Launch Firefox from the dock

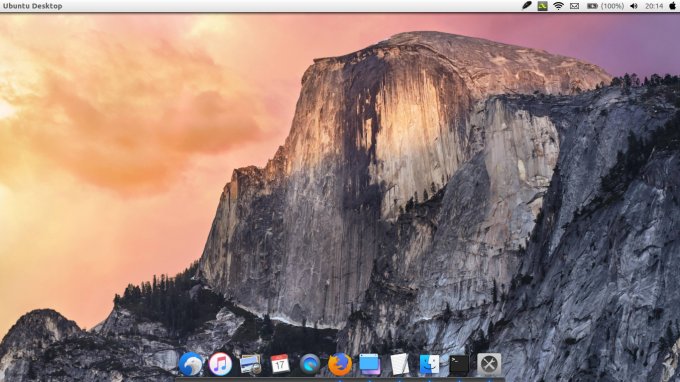pos(340,364)
